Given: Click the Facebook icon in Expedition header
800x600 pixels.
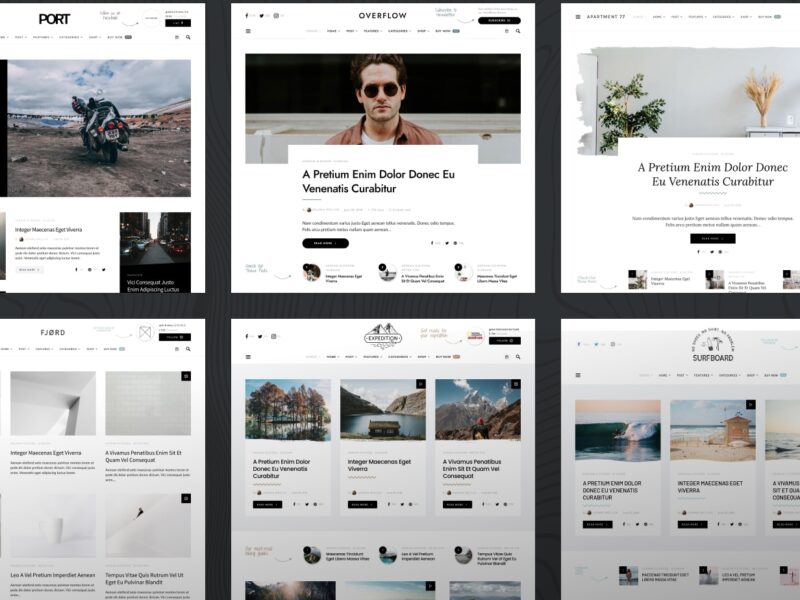Looking at the screenshot, I should [247, 336].
